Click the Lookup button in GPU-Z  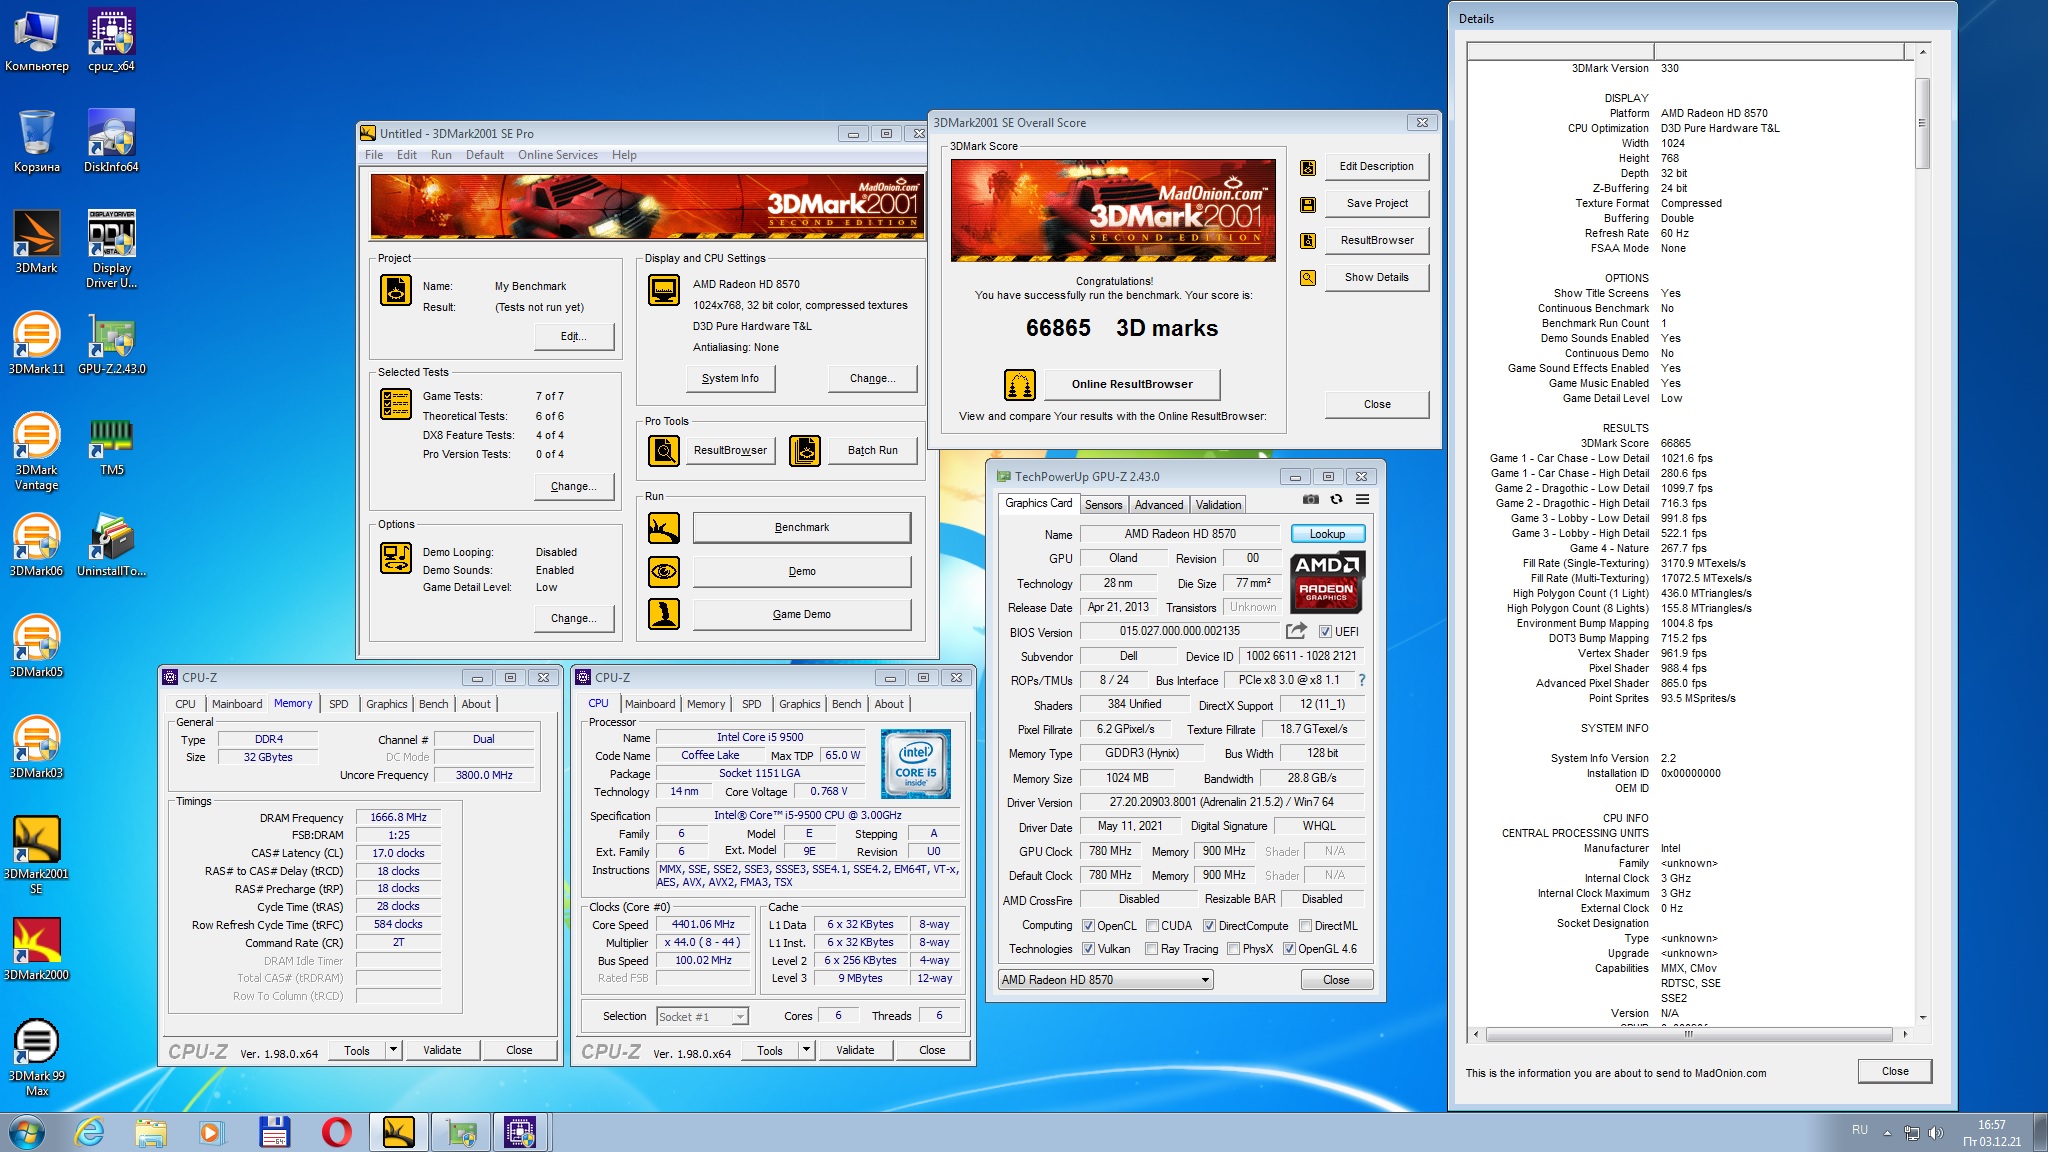click(1327, 534)
